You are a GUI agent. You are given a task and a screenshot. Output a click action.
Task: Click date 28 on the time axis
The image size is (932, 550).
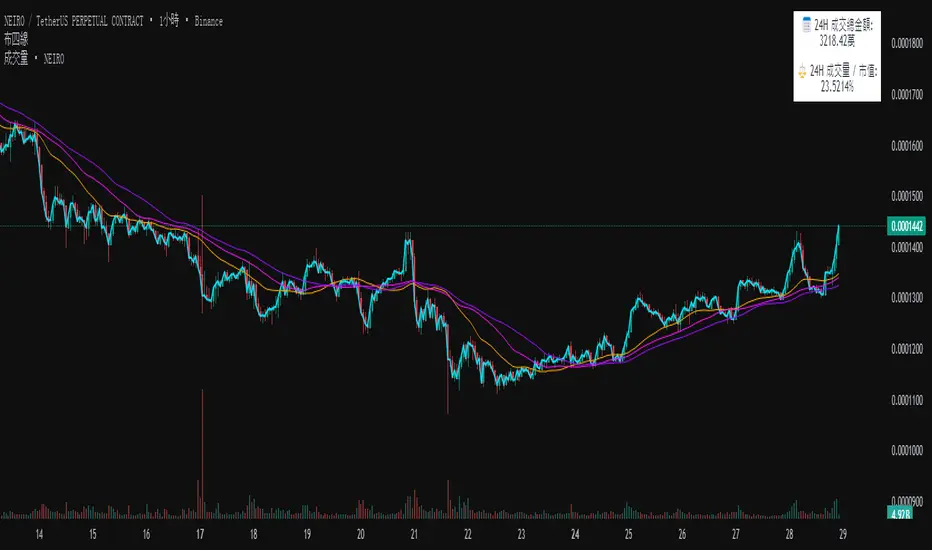[789, 535]
